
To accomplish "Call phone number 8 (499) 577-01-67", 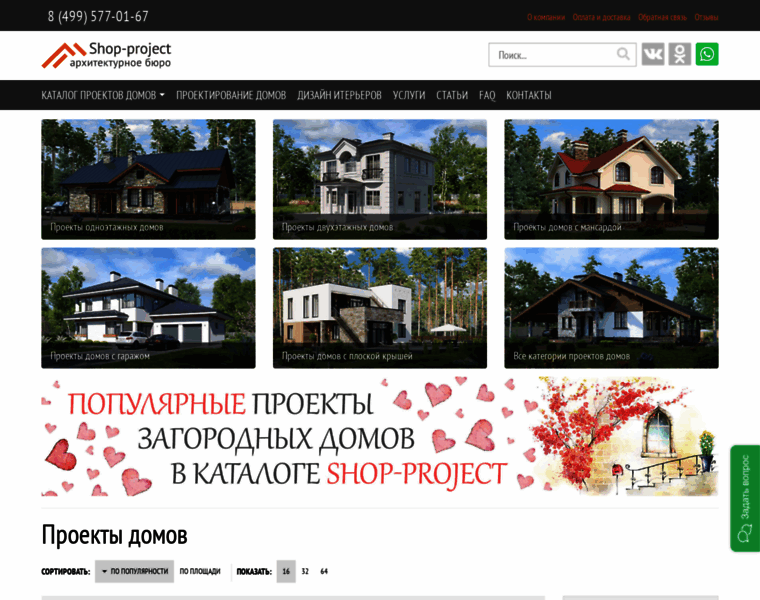I will [x=98, y=16].
